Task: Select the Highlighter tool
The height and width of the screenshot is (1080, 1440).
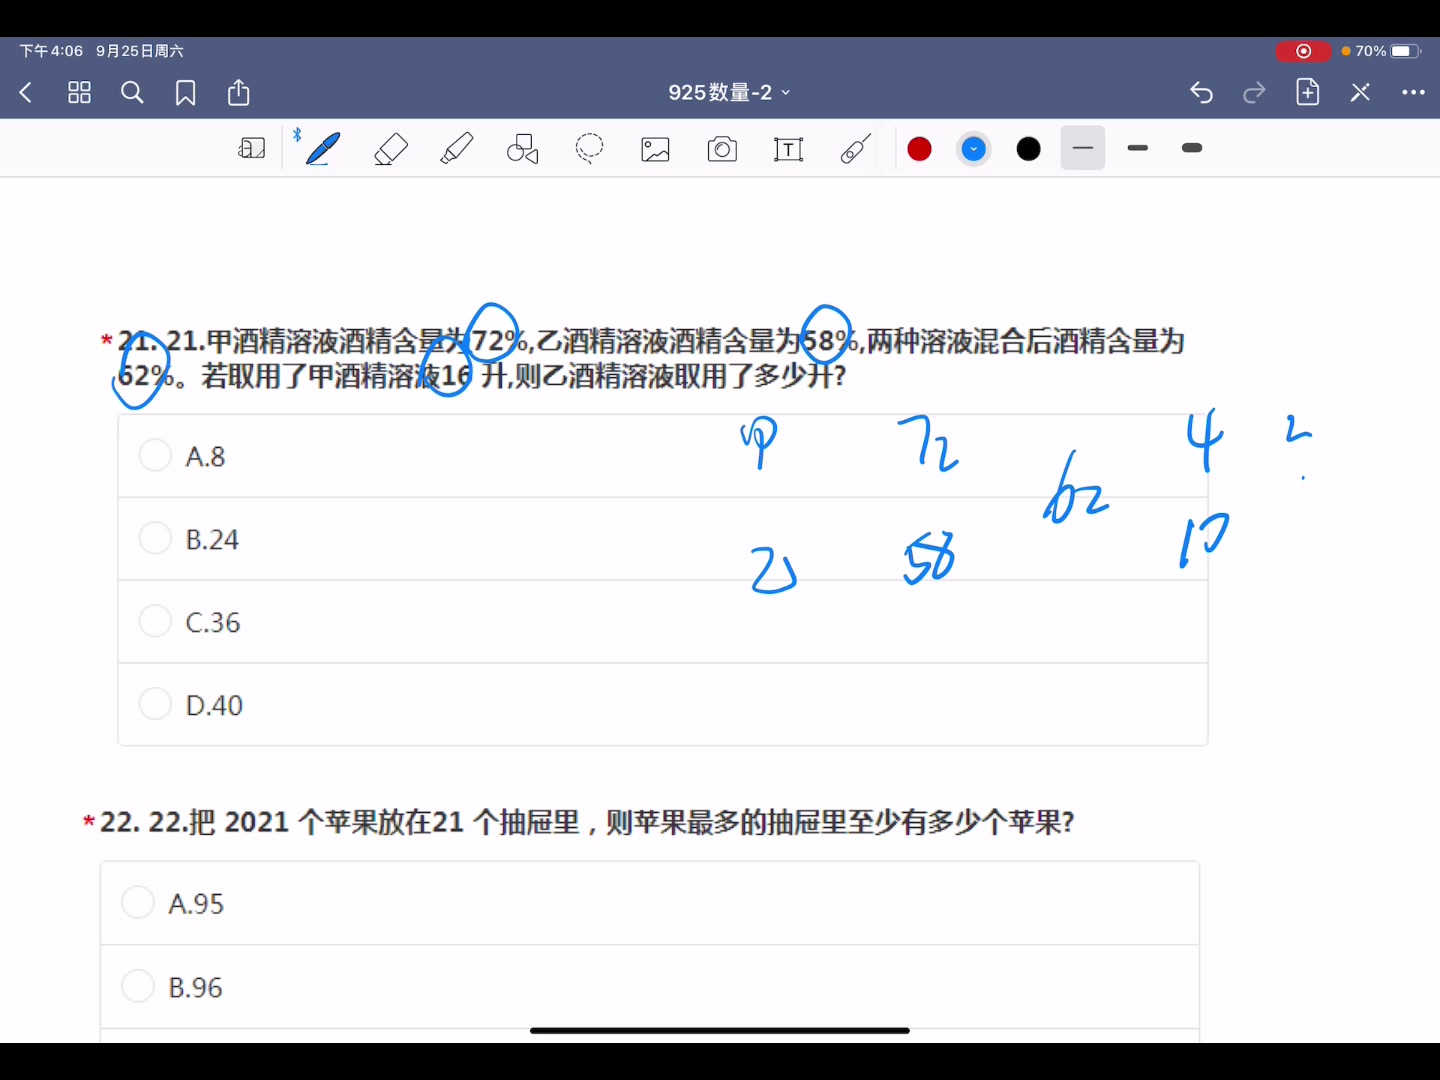Action: click(x=456, y=149)
